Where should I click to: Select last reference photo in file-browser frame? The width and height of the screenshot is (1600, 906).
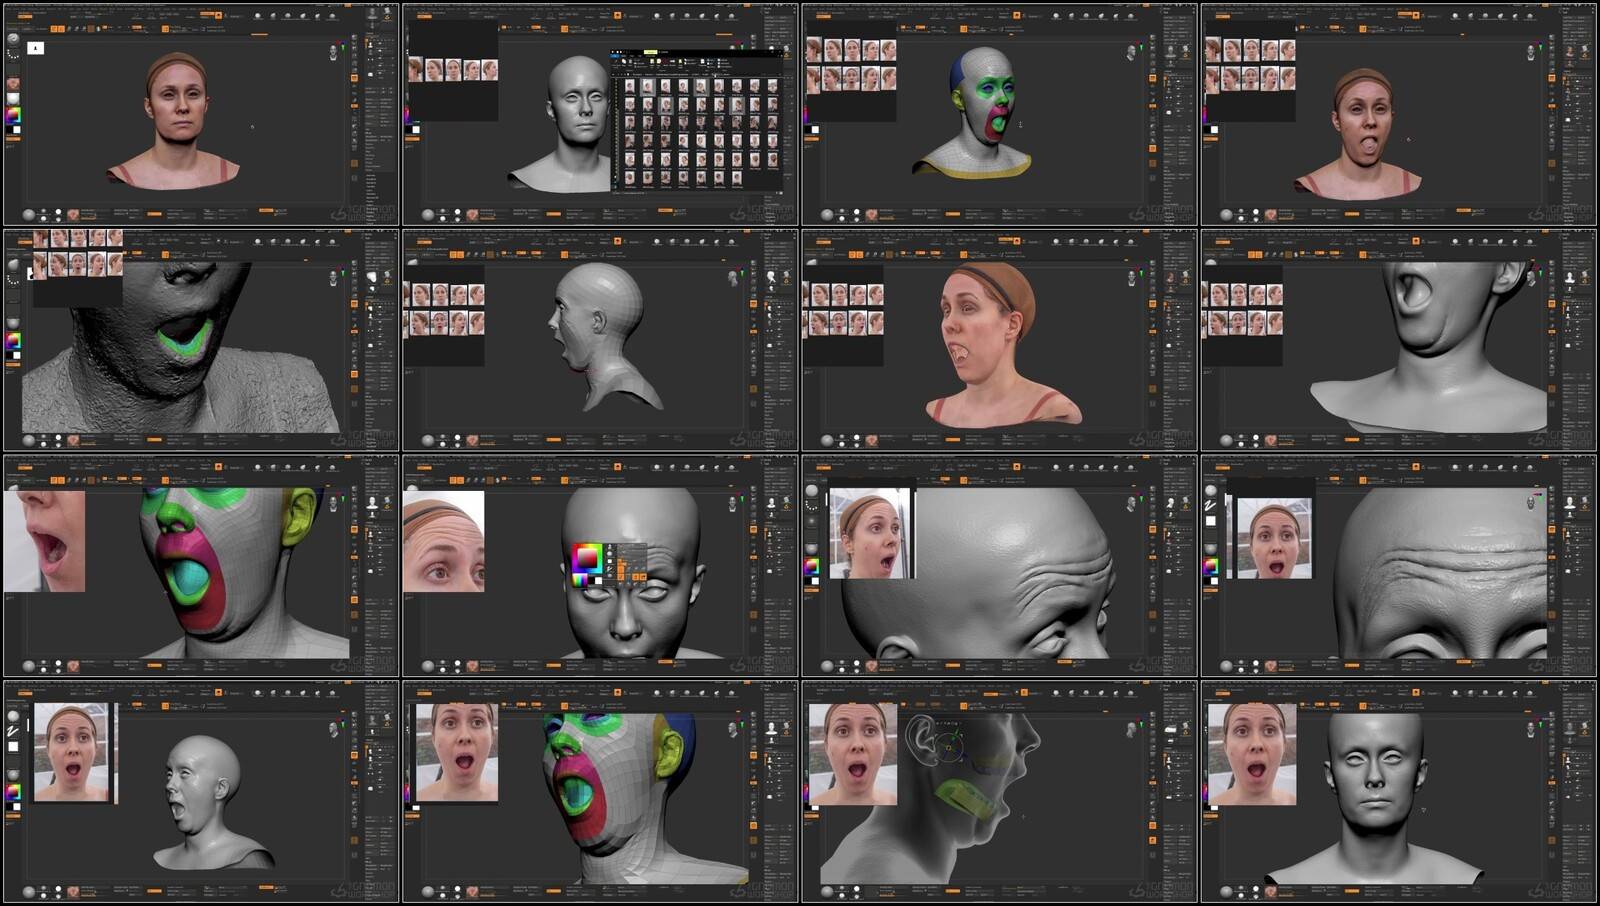pos(490,69)
